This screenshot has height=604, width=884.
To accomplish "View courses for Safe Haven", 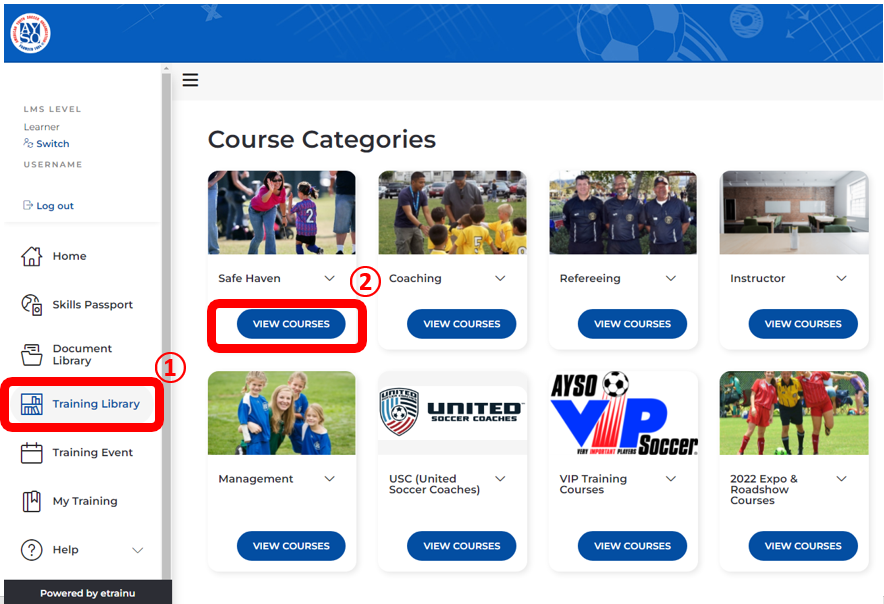I will (291, 324).
